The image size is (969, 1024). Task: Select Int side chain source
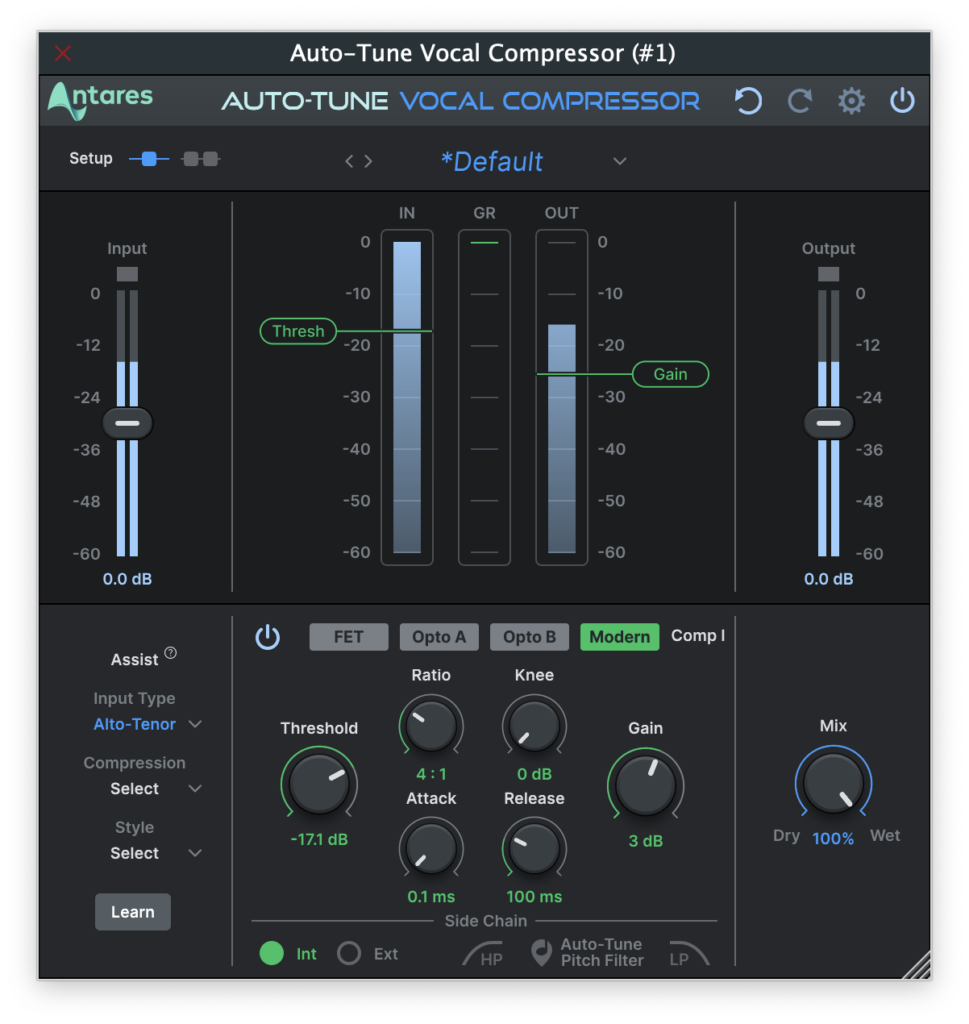(x=272, y=953)
